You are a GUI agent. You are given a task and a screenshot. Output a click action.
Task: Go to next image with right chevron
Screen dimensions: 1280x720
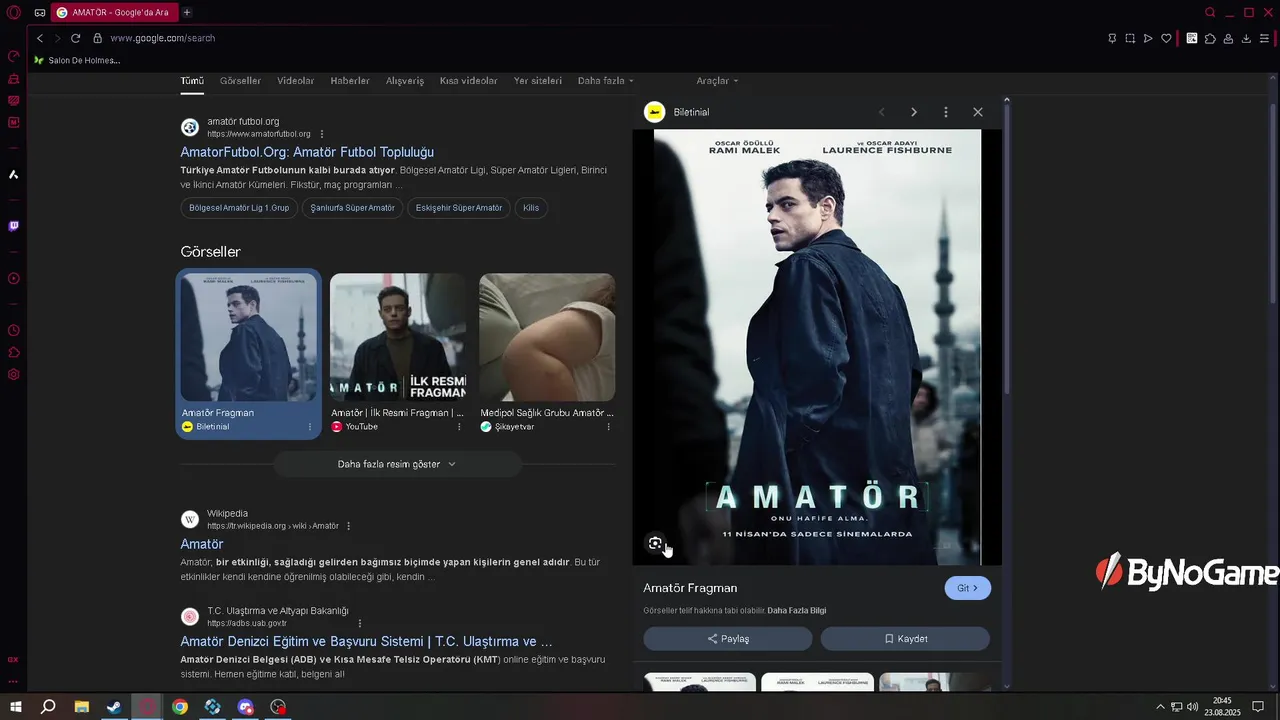point(913,112)
